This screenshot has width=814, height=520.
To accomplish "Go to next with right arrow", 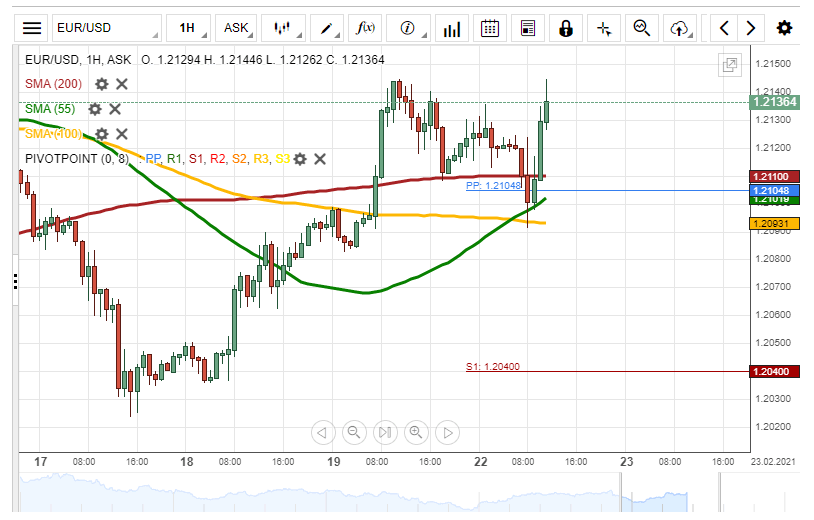I will 751,28.
